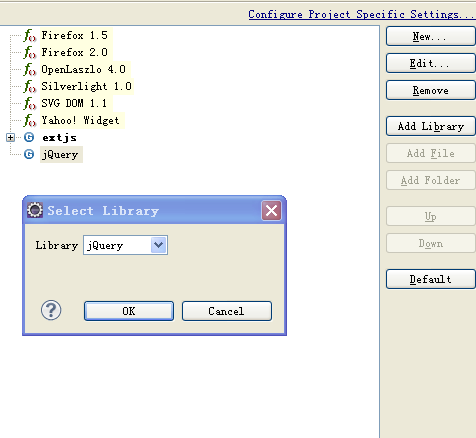Viewport: 476px width, 438px height.
Task: Click the Silverlight 1.0 library icon
Action: click(29, 86)
